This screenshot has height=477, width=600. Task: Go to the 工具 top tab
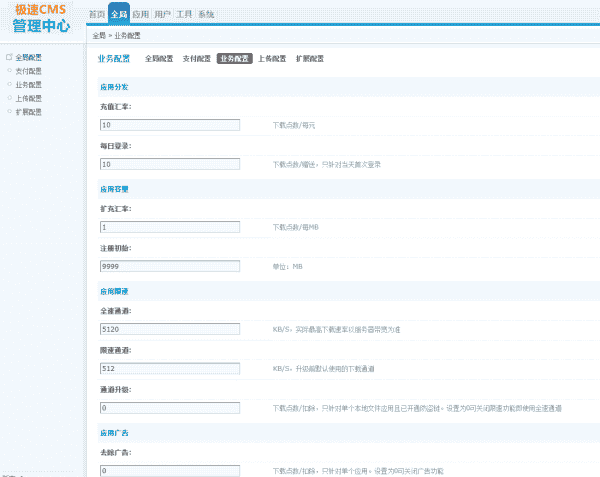(x=185, y=15)
